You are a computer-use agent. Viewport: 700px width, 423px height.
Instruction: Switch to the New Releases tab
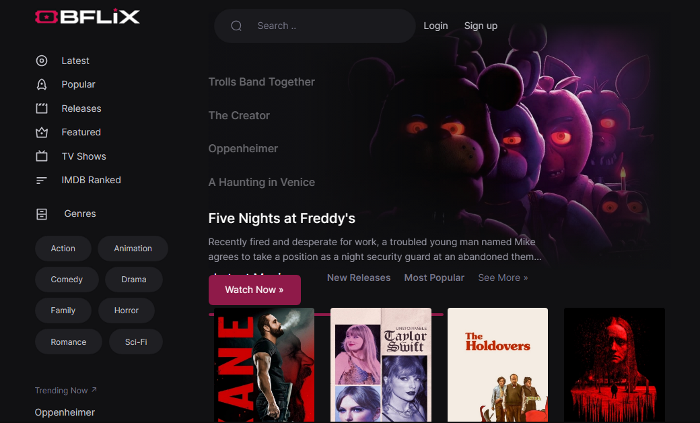(358, 278)
